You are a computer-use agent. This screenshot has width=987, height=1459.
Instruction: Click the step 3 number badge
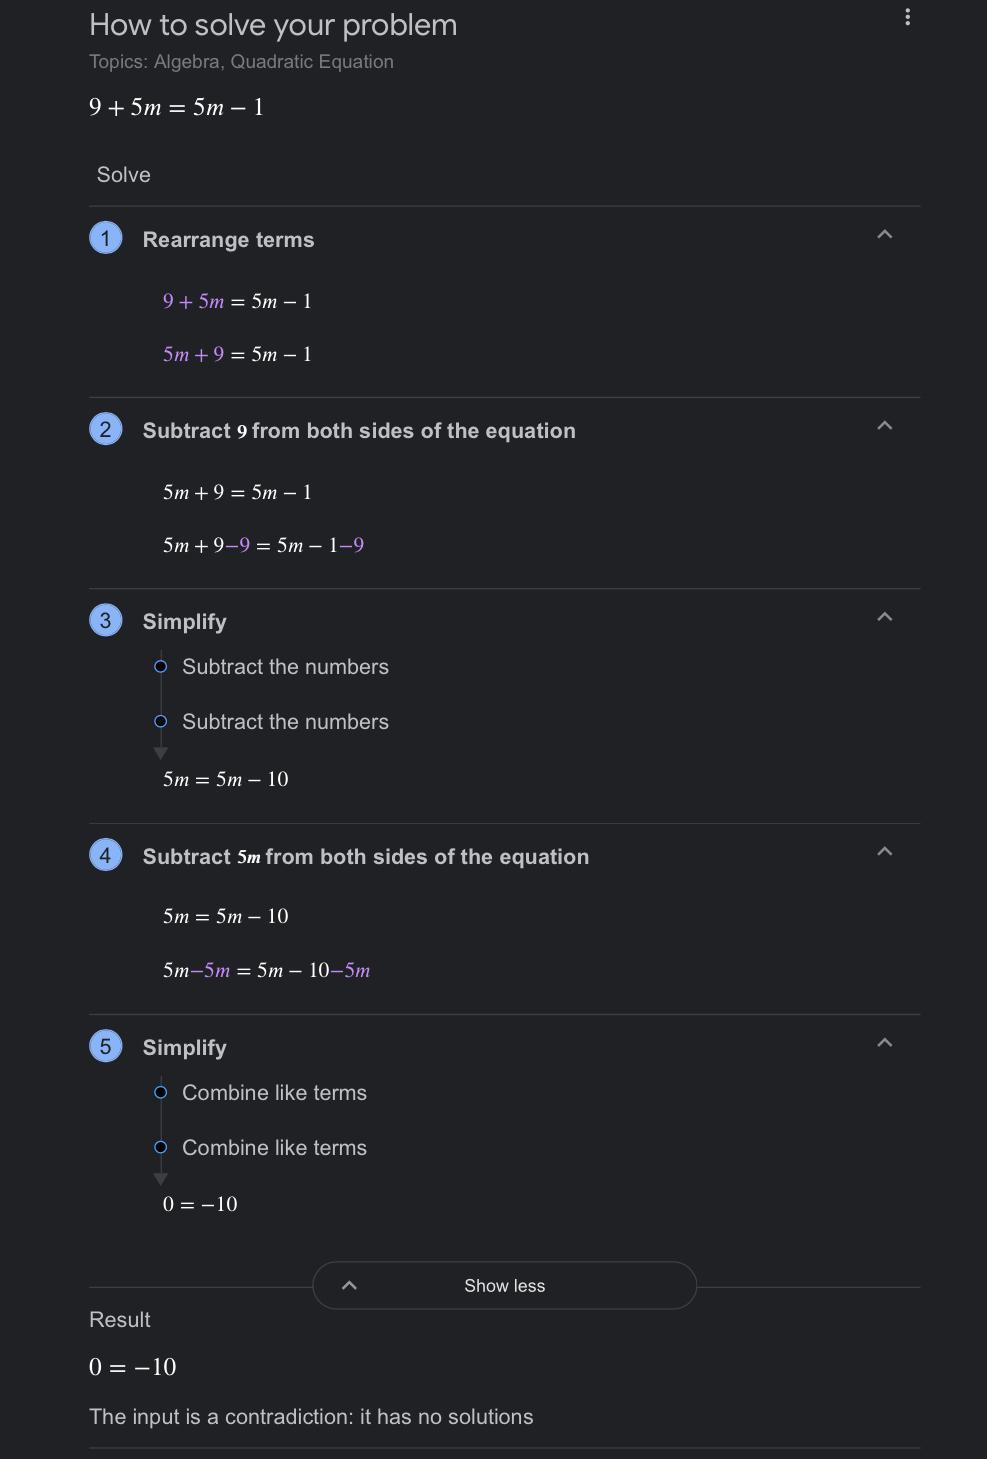[x=106, y=620]
